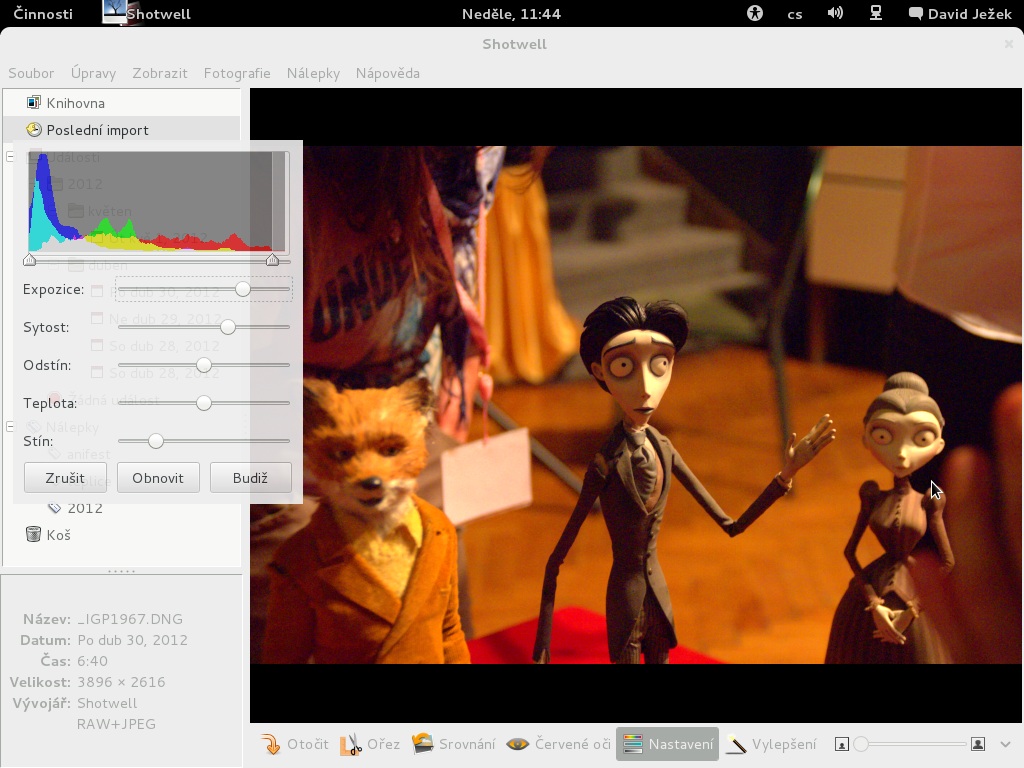1024x768 pixels.
Task: Open the Úpravy menu
Action: tap(93, 73)
